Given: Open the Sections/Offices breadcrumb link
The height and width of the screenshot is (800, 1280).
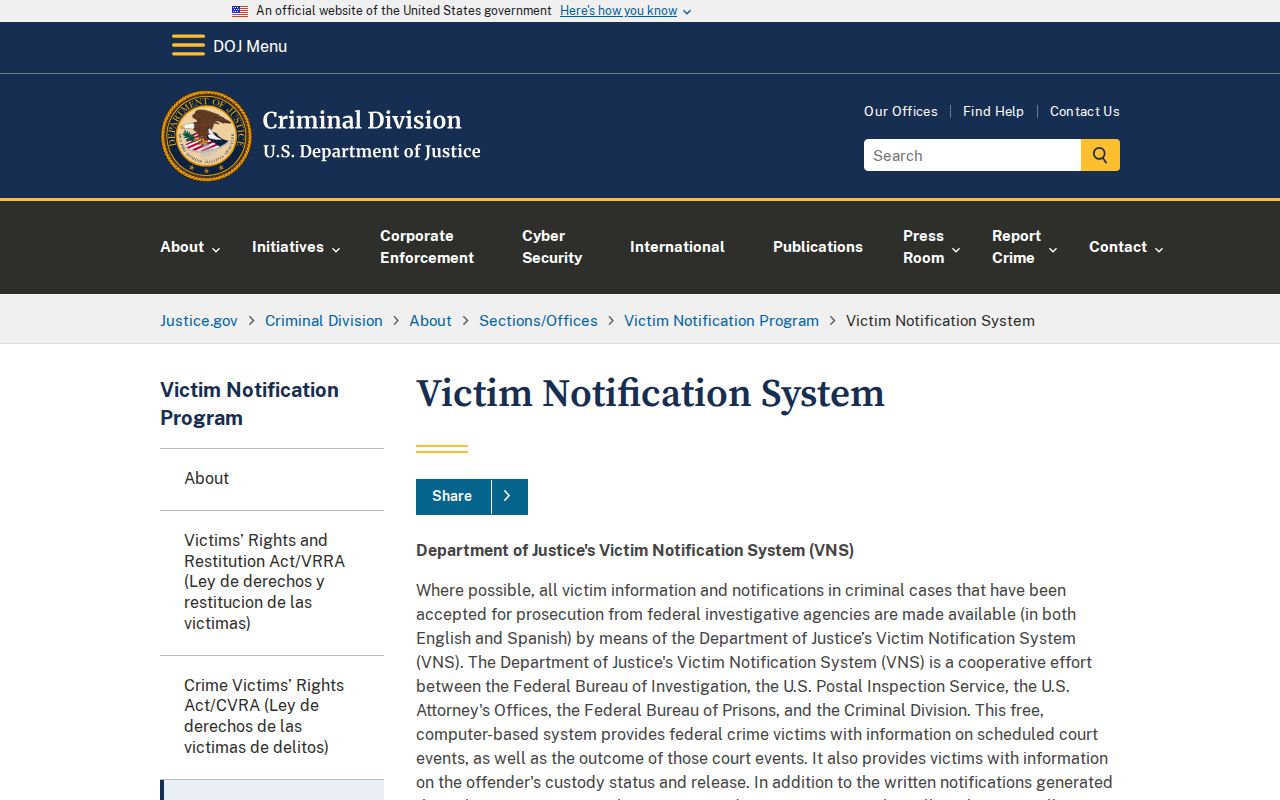Looking at the screenshot, I should pyautogui.click(x=538, y=321).
